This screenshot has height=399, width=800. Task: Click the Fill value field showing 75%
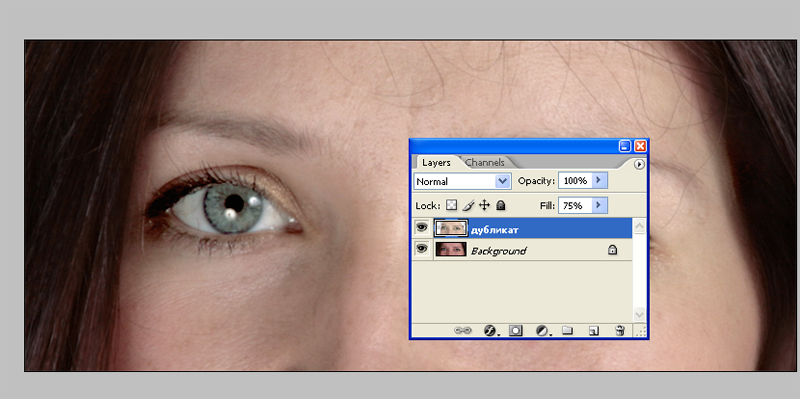[575, 206]
